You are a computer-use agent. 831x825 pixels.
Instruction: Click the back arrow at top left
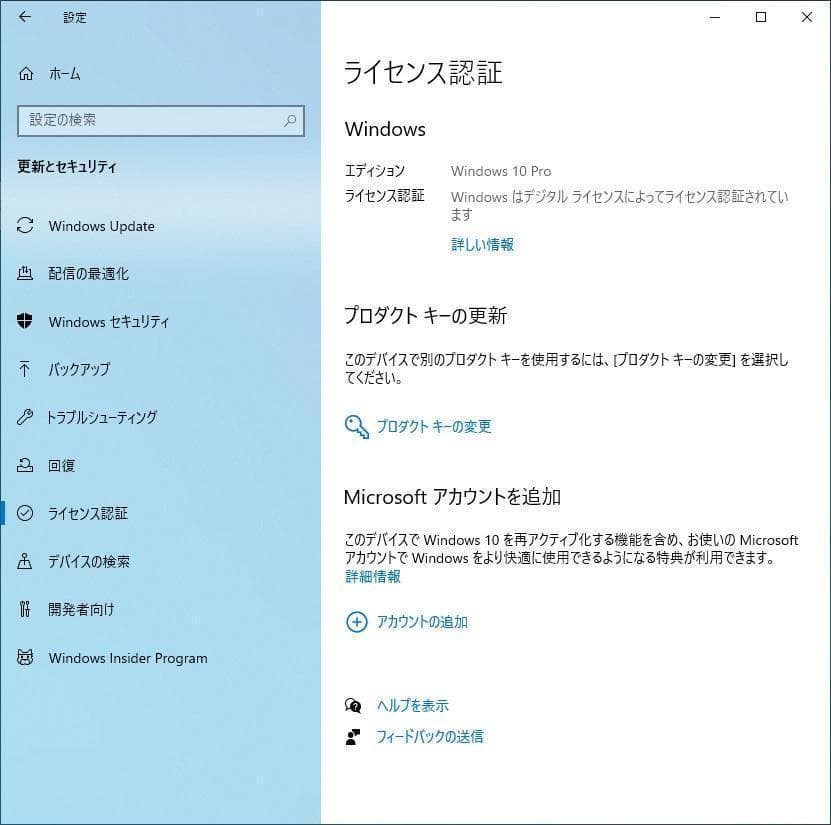click(24, 17)
